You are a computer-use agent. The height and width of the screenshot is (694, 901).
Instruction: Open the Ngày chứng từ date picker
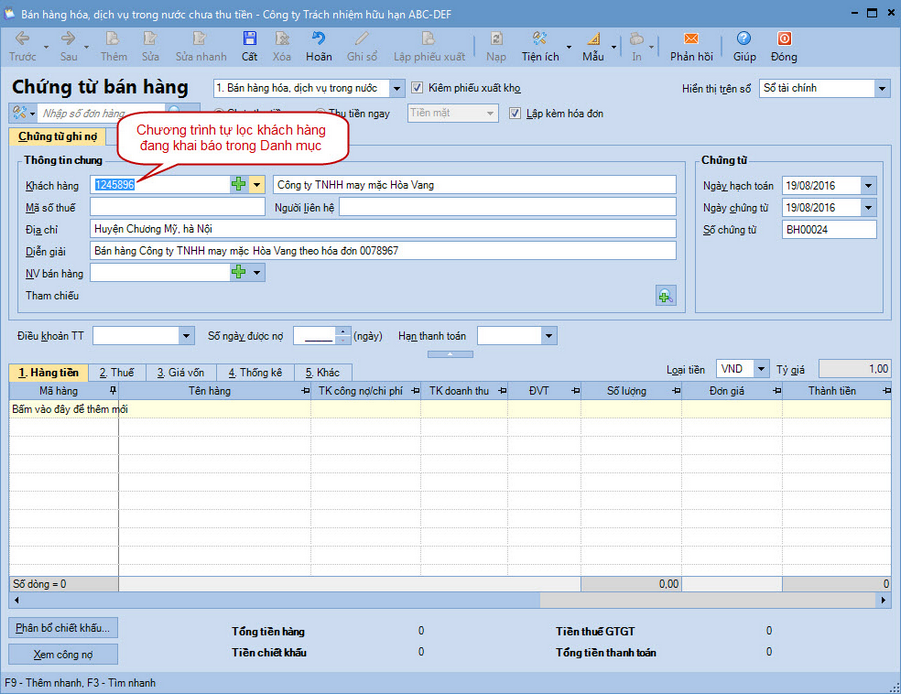(869, 207)
